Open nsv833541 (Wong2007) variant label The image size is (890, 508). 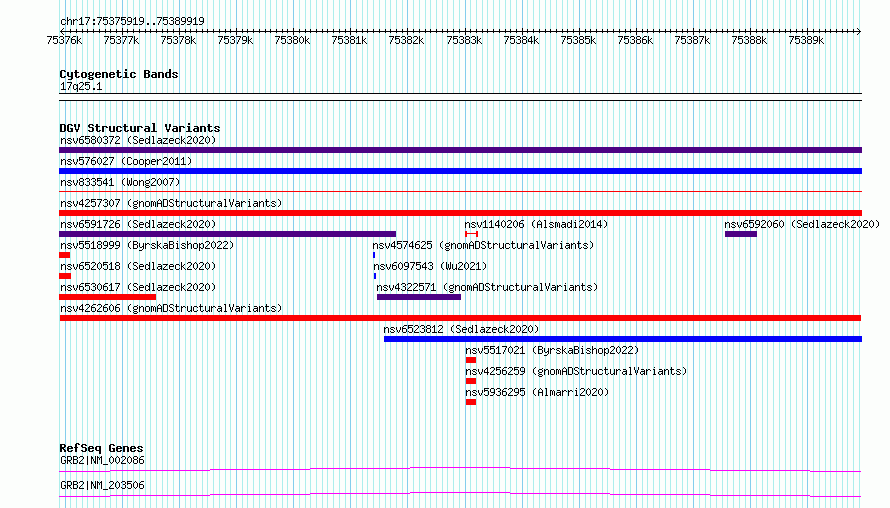pyautogui.click(x=120, y=182)
